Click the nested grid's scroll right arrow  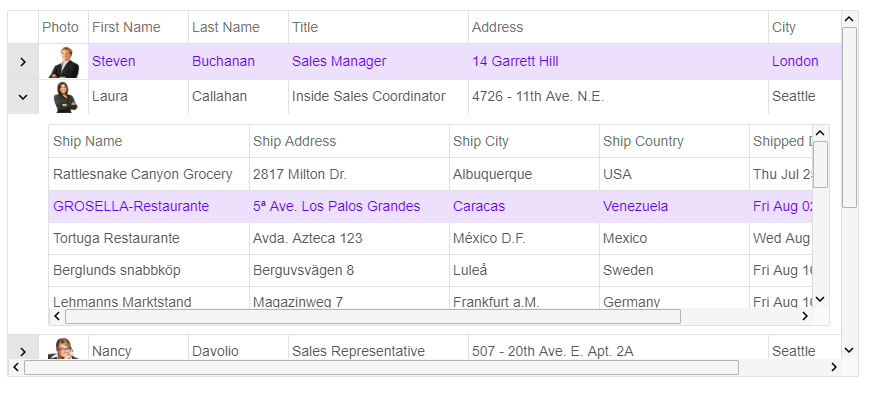point(805,316)
